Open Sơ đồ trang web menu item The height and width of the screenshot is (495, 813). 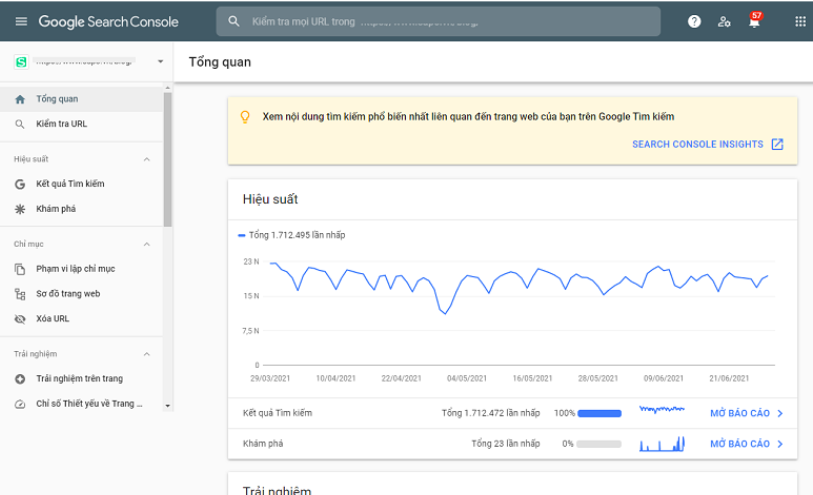81,294
